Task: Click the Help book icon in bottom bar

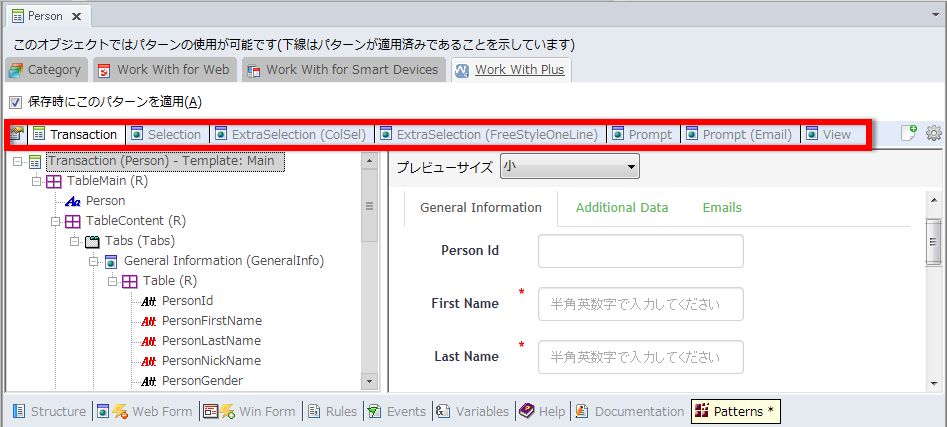Action: (526, 411)
